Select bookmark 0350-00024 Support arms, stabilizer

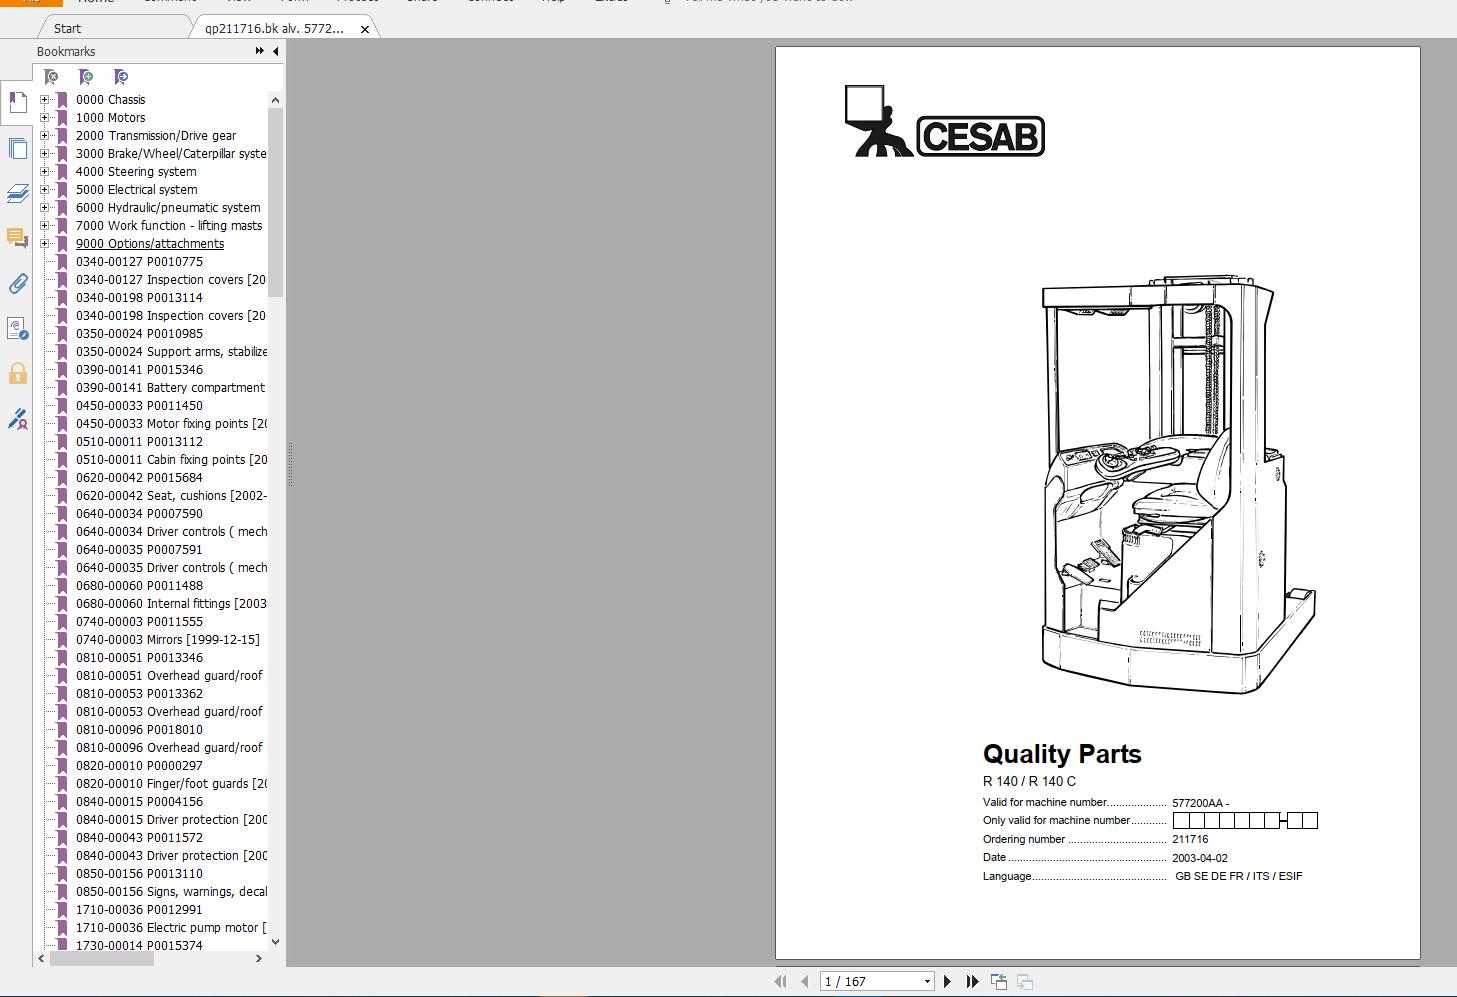(x=171, y=352)
